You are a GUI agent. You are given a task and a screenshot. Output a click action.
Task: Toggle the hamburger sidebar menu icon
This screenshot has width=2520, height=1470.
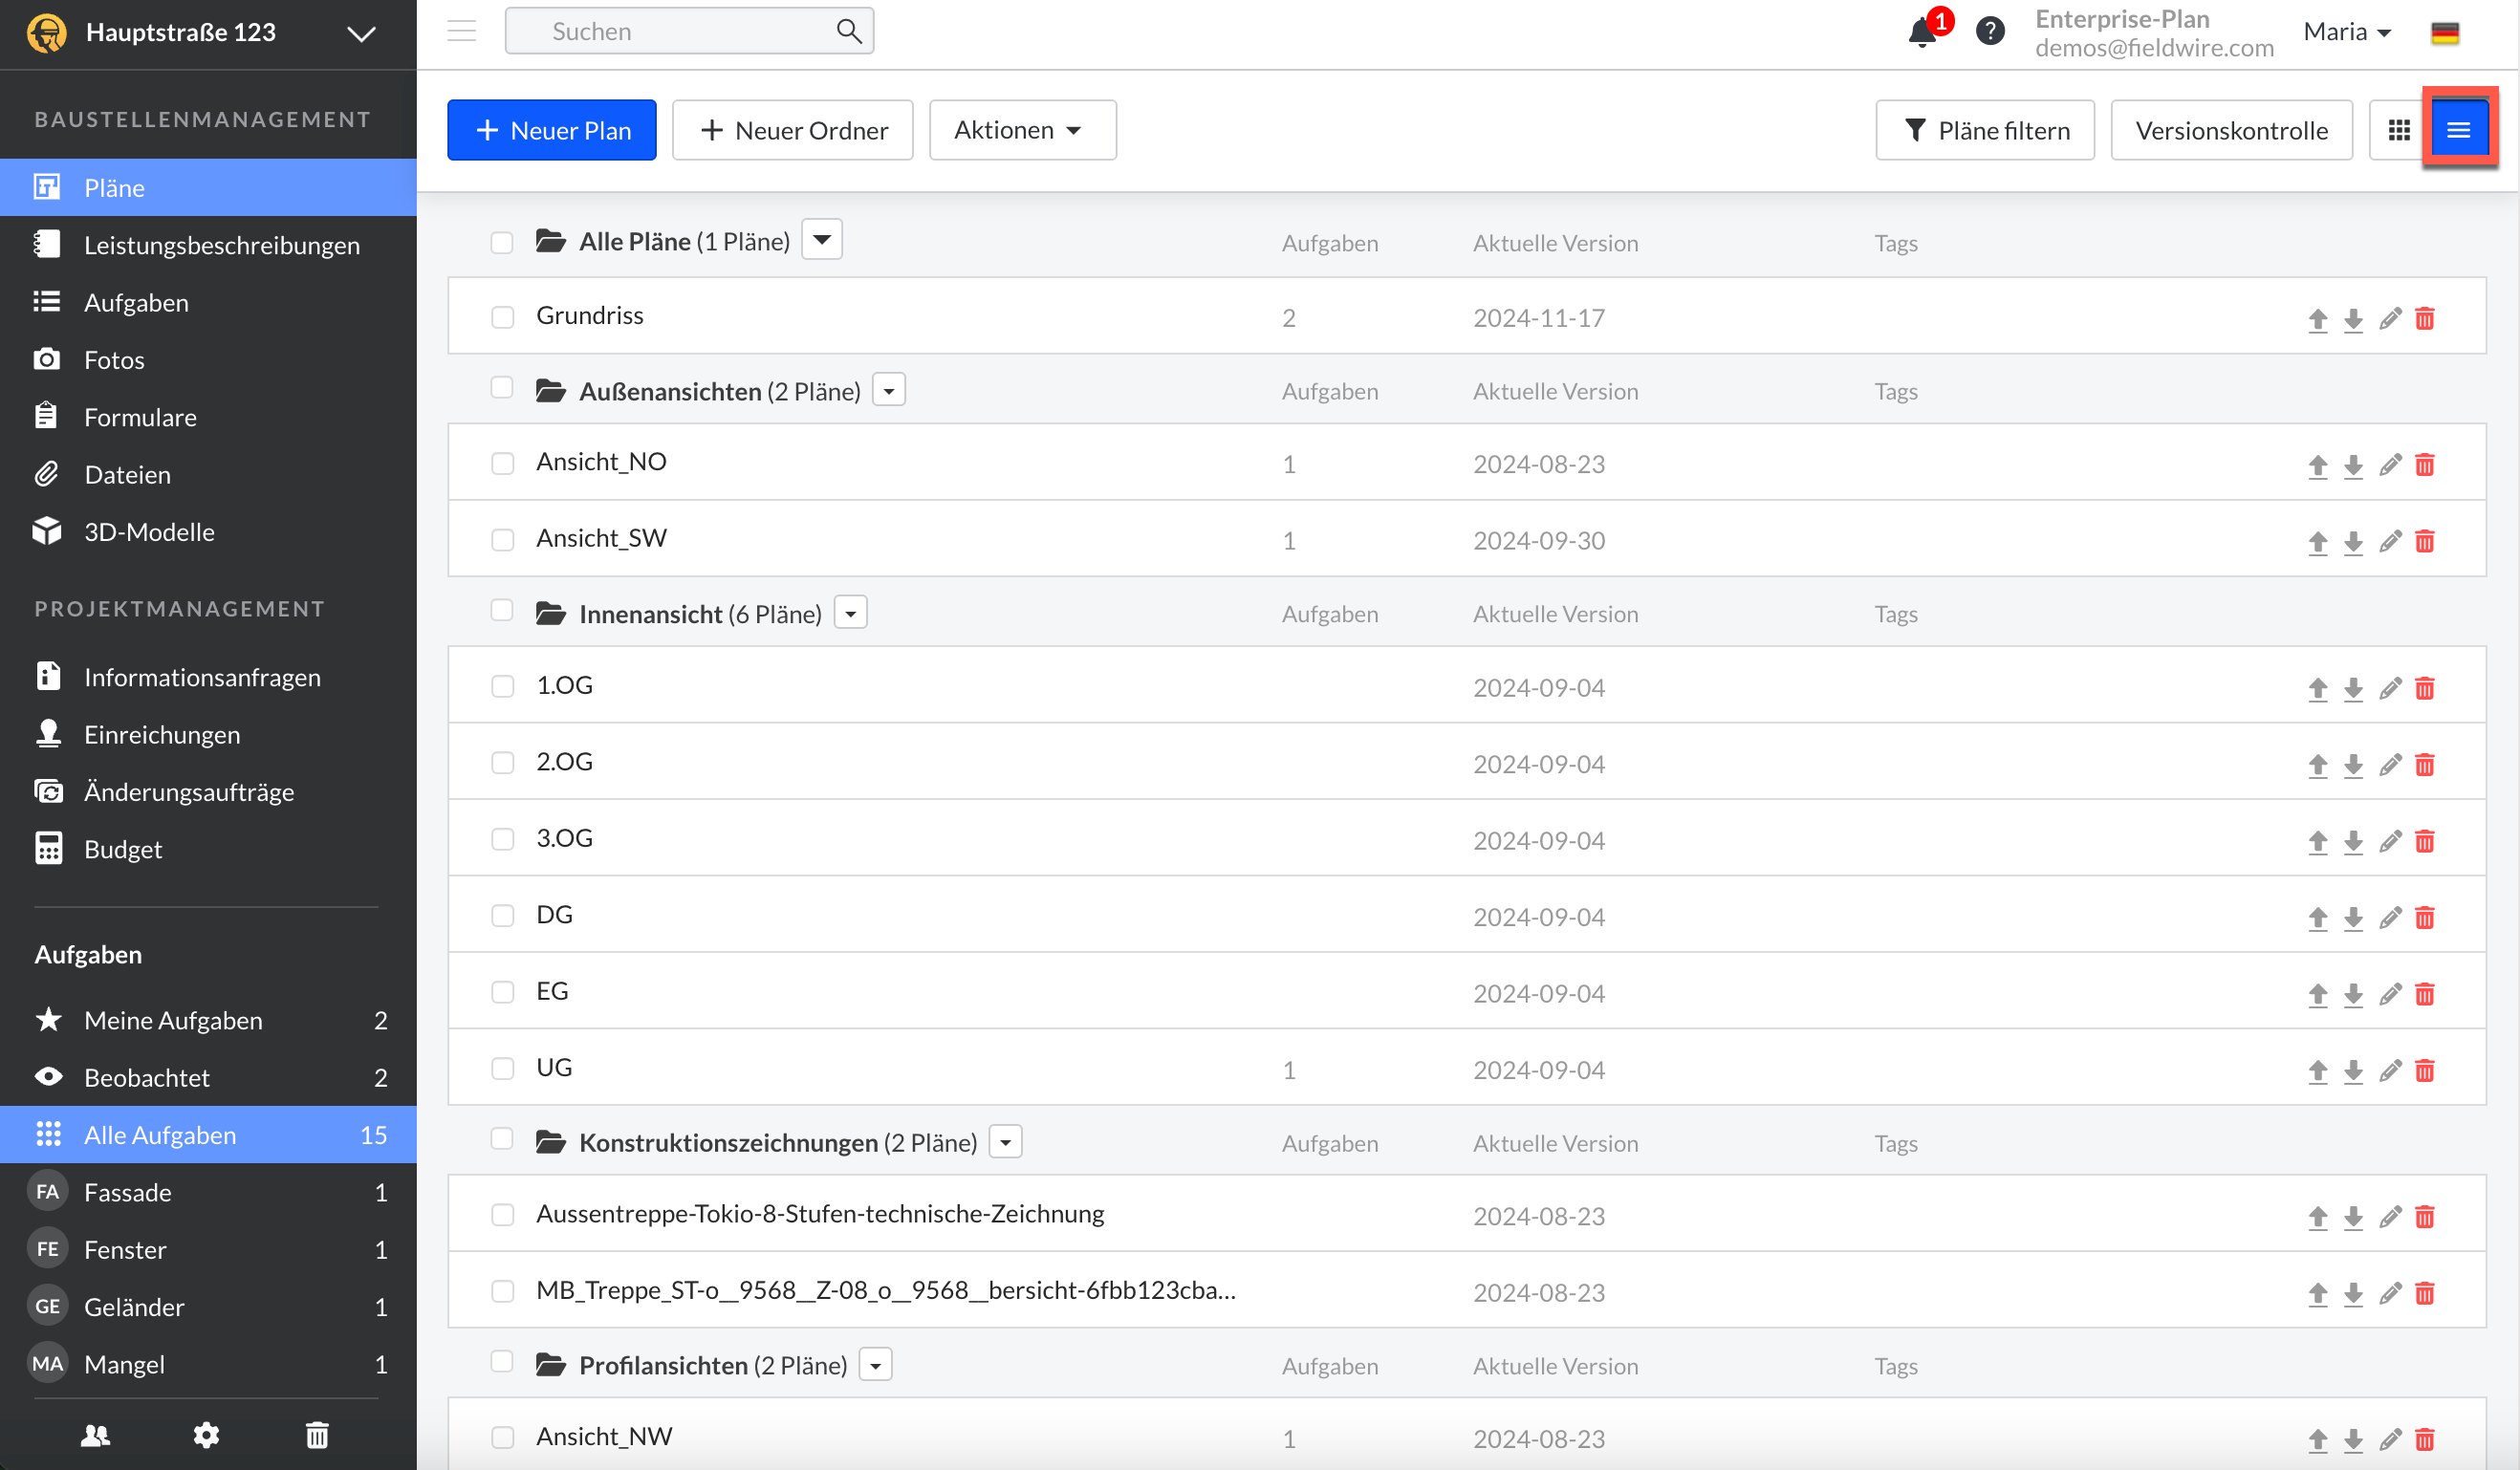(x=461, y=31)
